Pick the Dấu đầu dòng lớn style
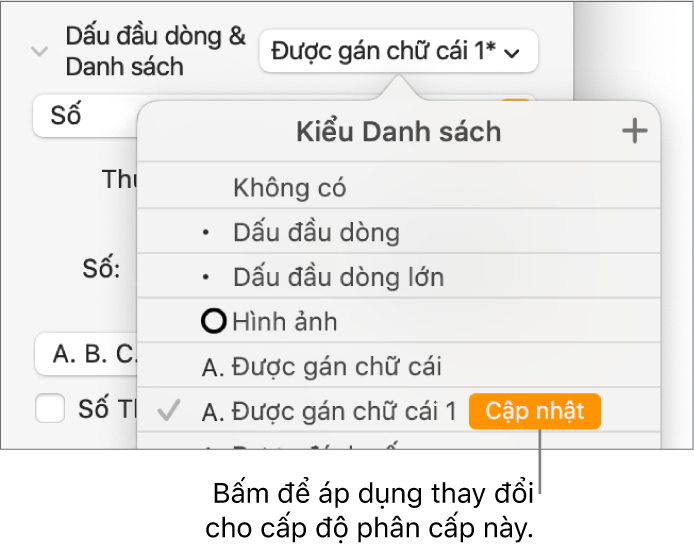Image resolution: width=694 pixels, height=553 pixels. click(338, 277)
